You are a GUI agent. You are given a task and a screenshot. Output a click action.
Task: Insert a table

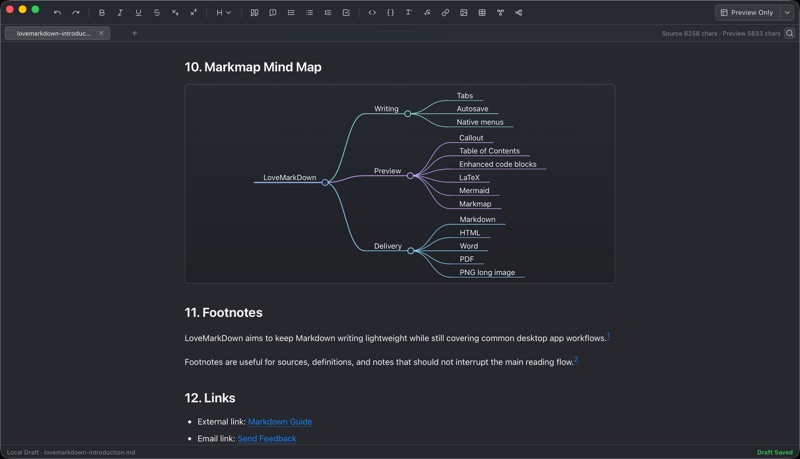pyautogui.click(x=482, y=13)
